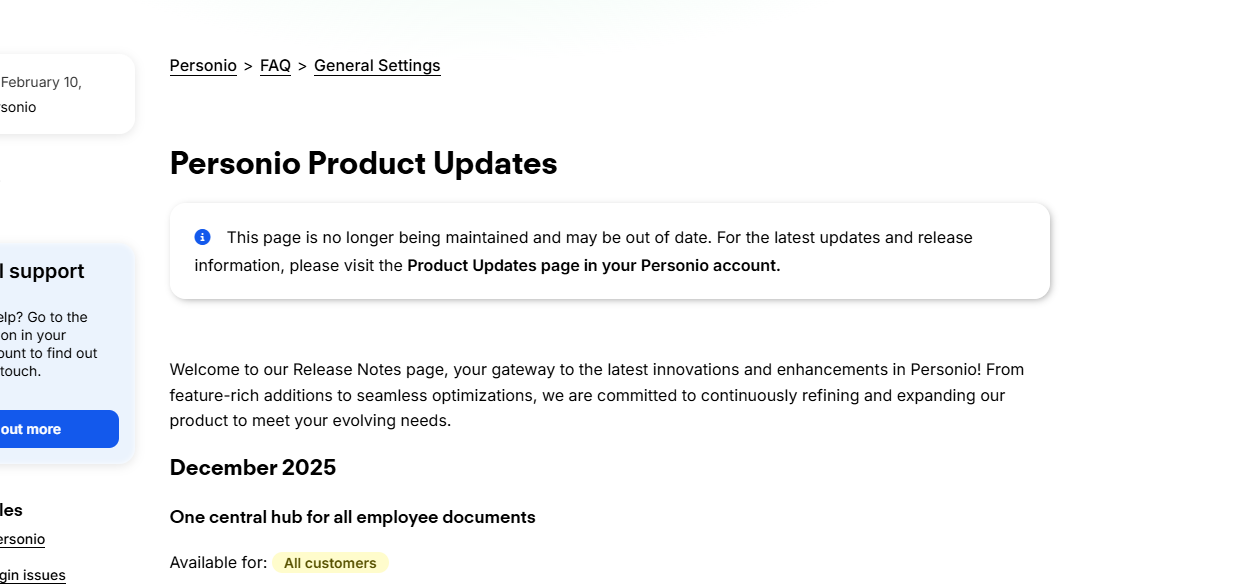Screen dimensions: 1239x585
Task: Click the Release Notes welcome paragraph
Action: coord(596,394)
